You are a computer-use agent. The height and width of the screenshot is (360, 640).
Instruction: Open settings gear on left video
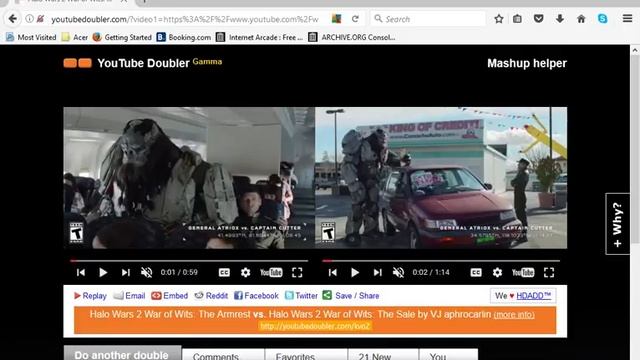pos(245,272)
